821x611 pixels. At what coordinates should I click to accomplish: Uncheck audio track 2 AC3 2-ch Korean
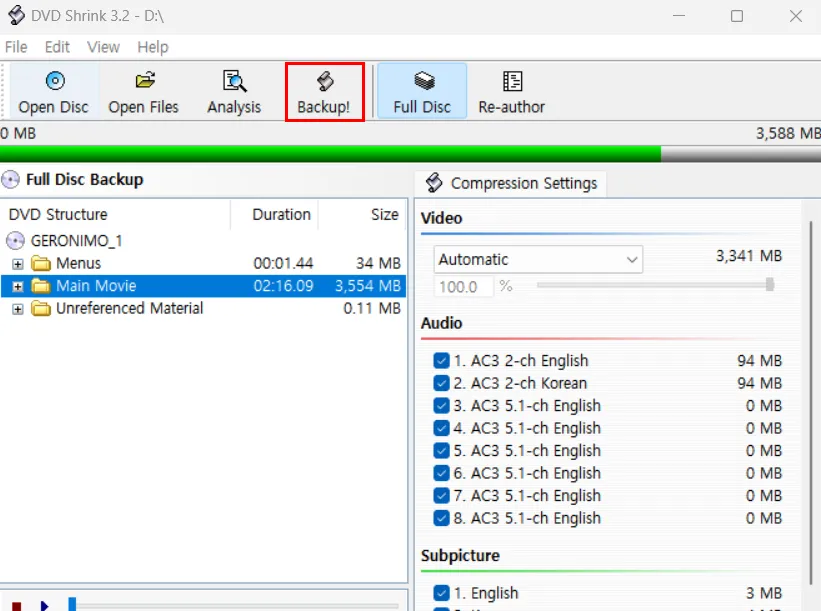tap(441, 383)
